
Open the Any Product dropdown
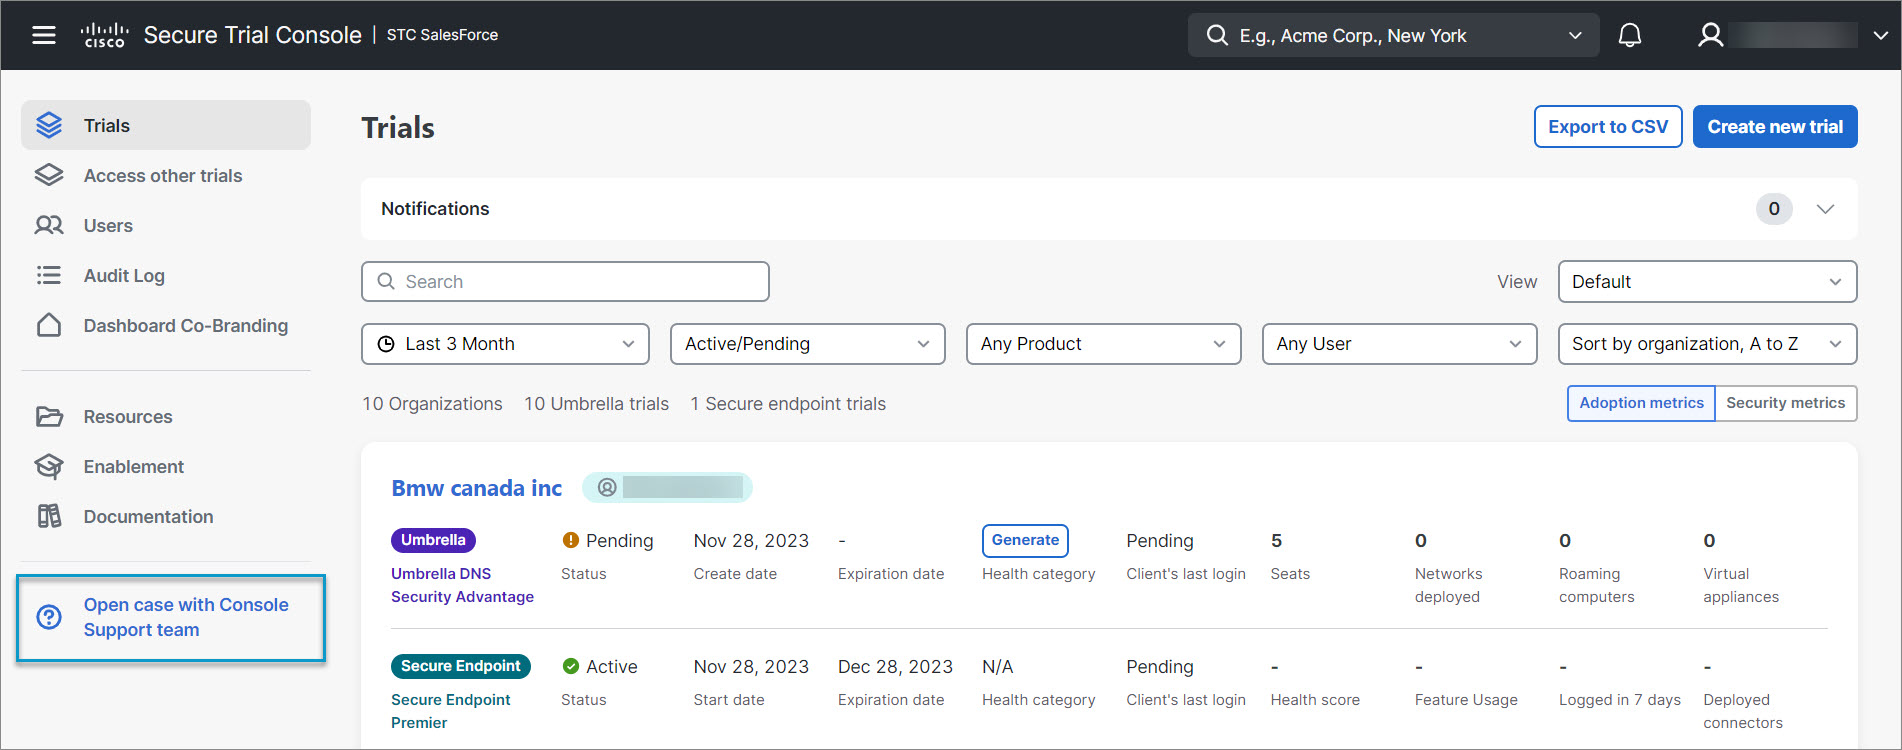point(1104,344)
